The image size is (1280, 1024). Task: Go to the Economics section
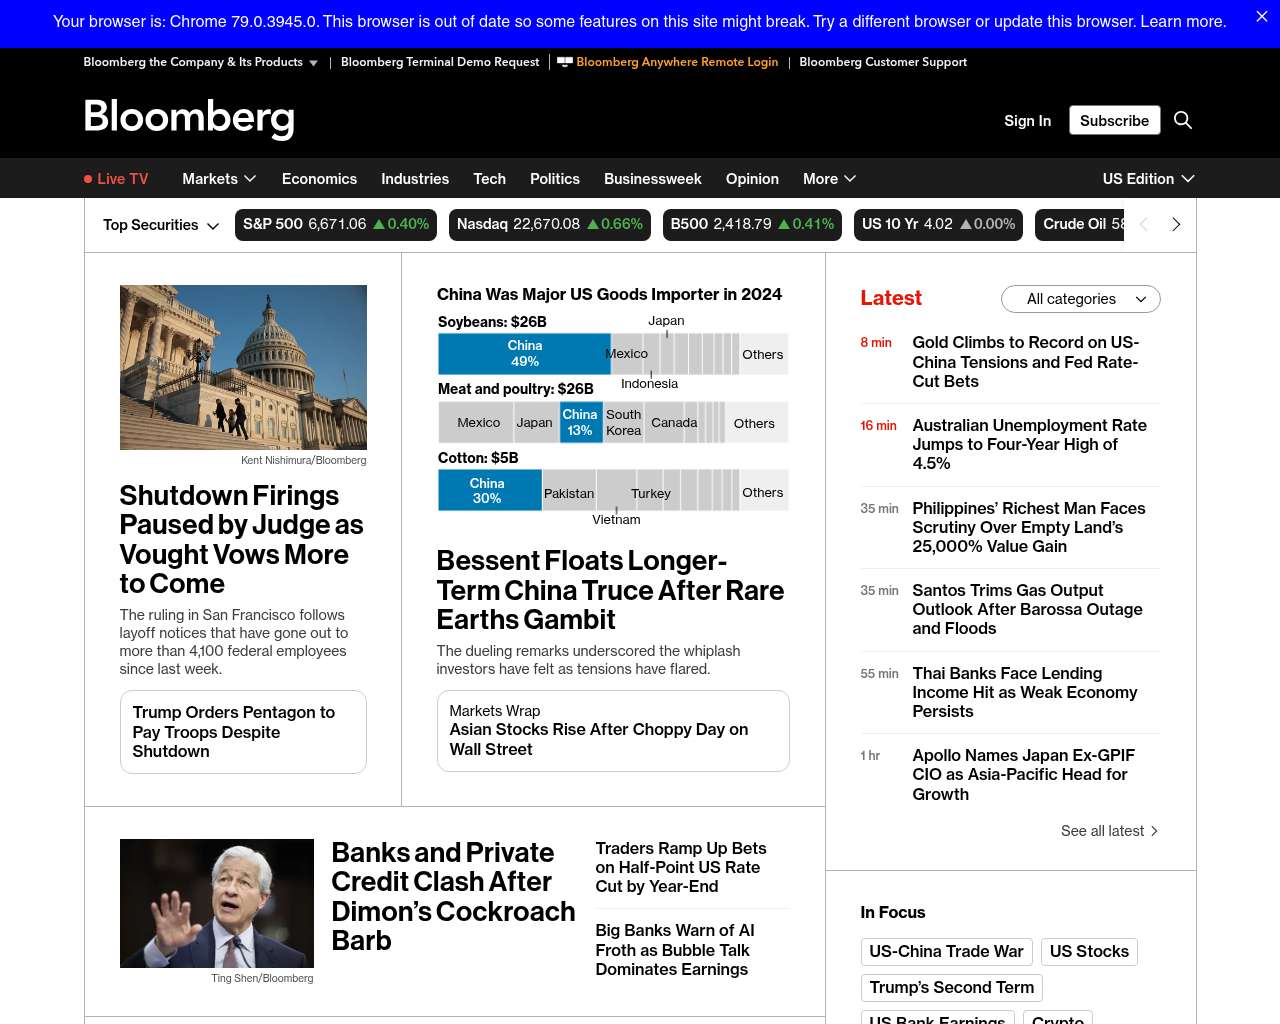(319, 179)
